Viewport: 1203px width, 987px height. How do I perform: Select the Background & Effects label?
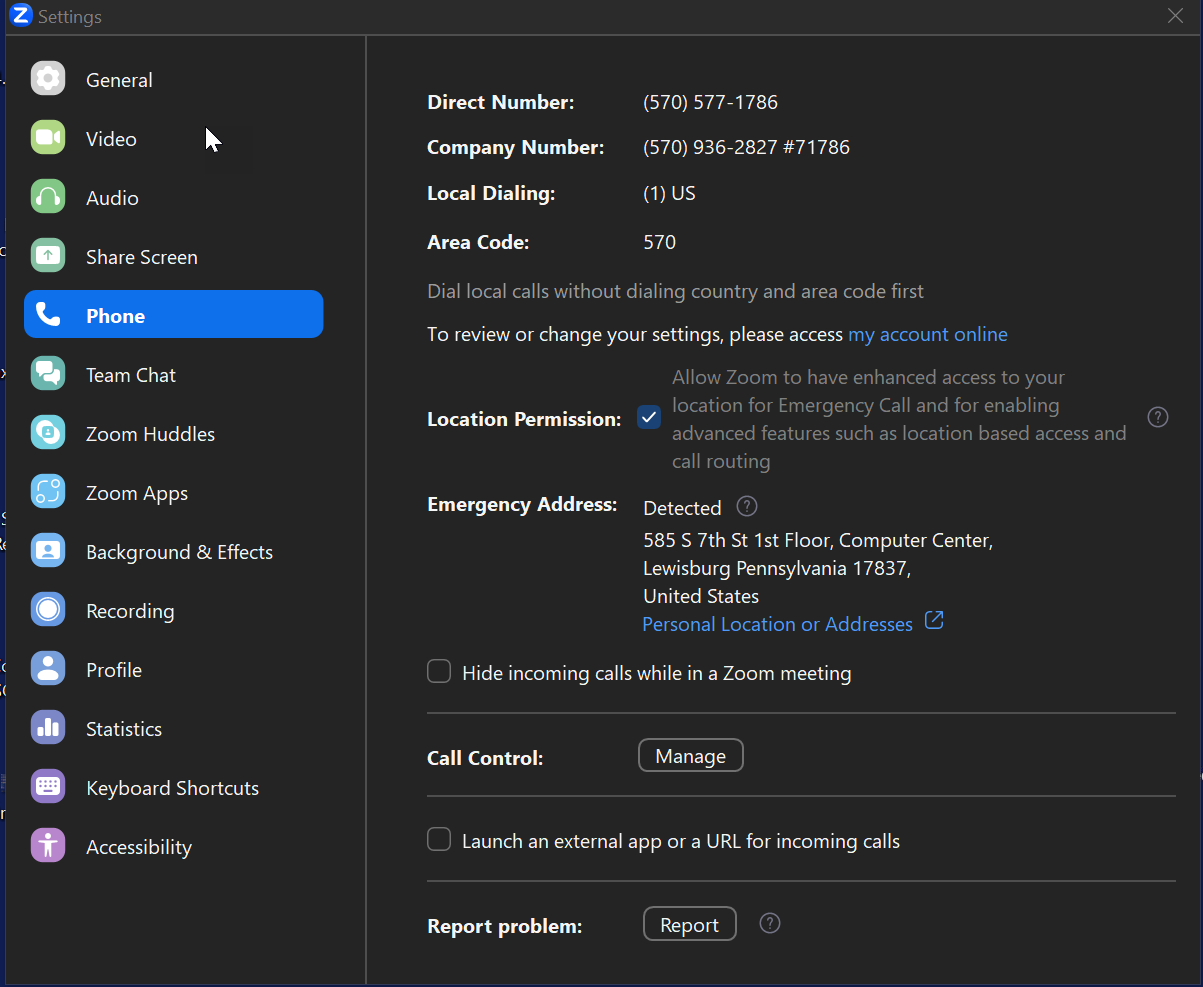pyautogui.click(x=179, y=552)
